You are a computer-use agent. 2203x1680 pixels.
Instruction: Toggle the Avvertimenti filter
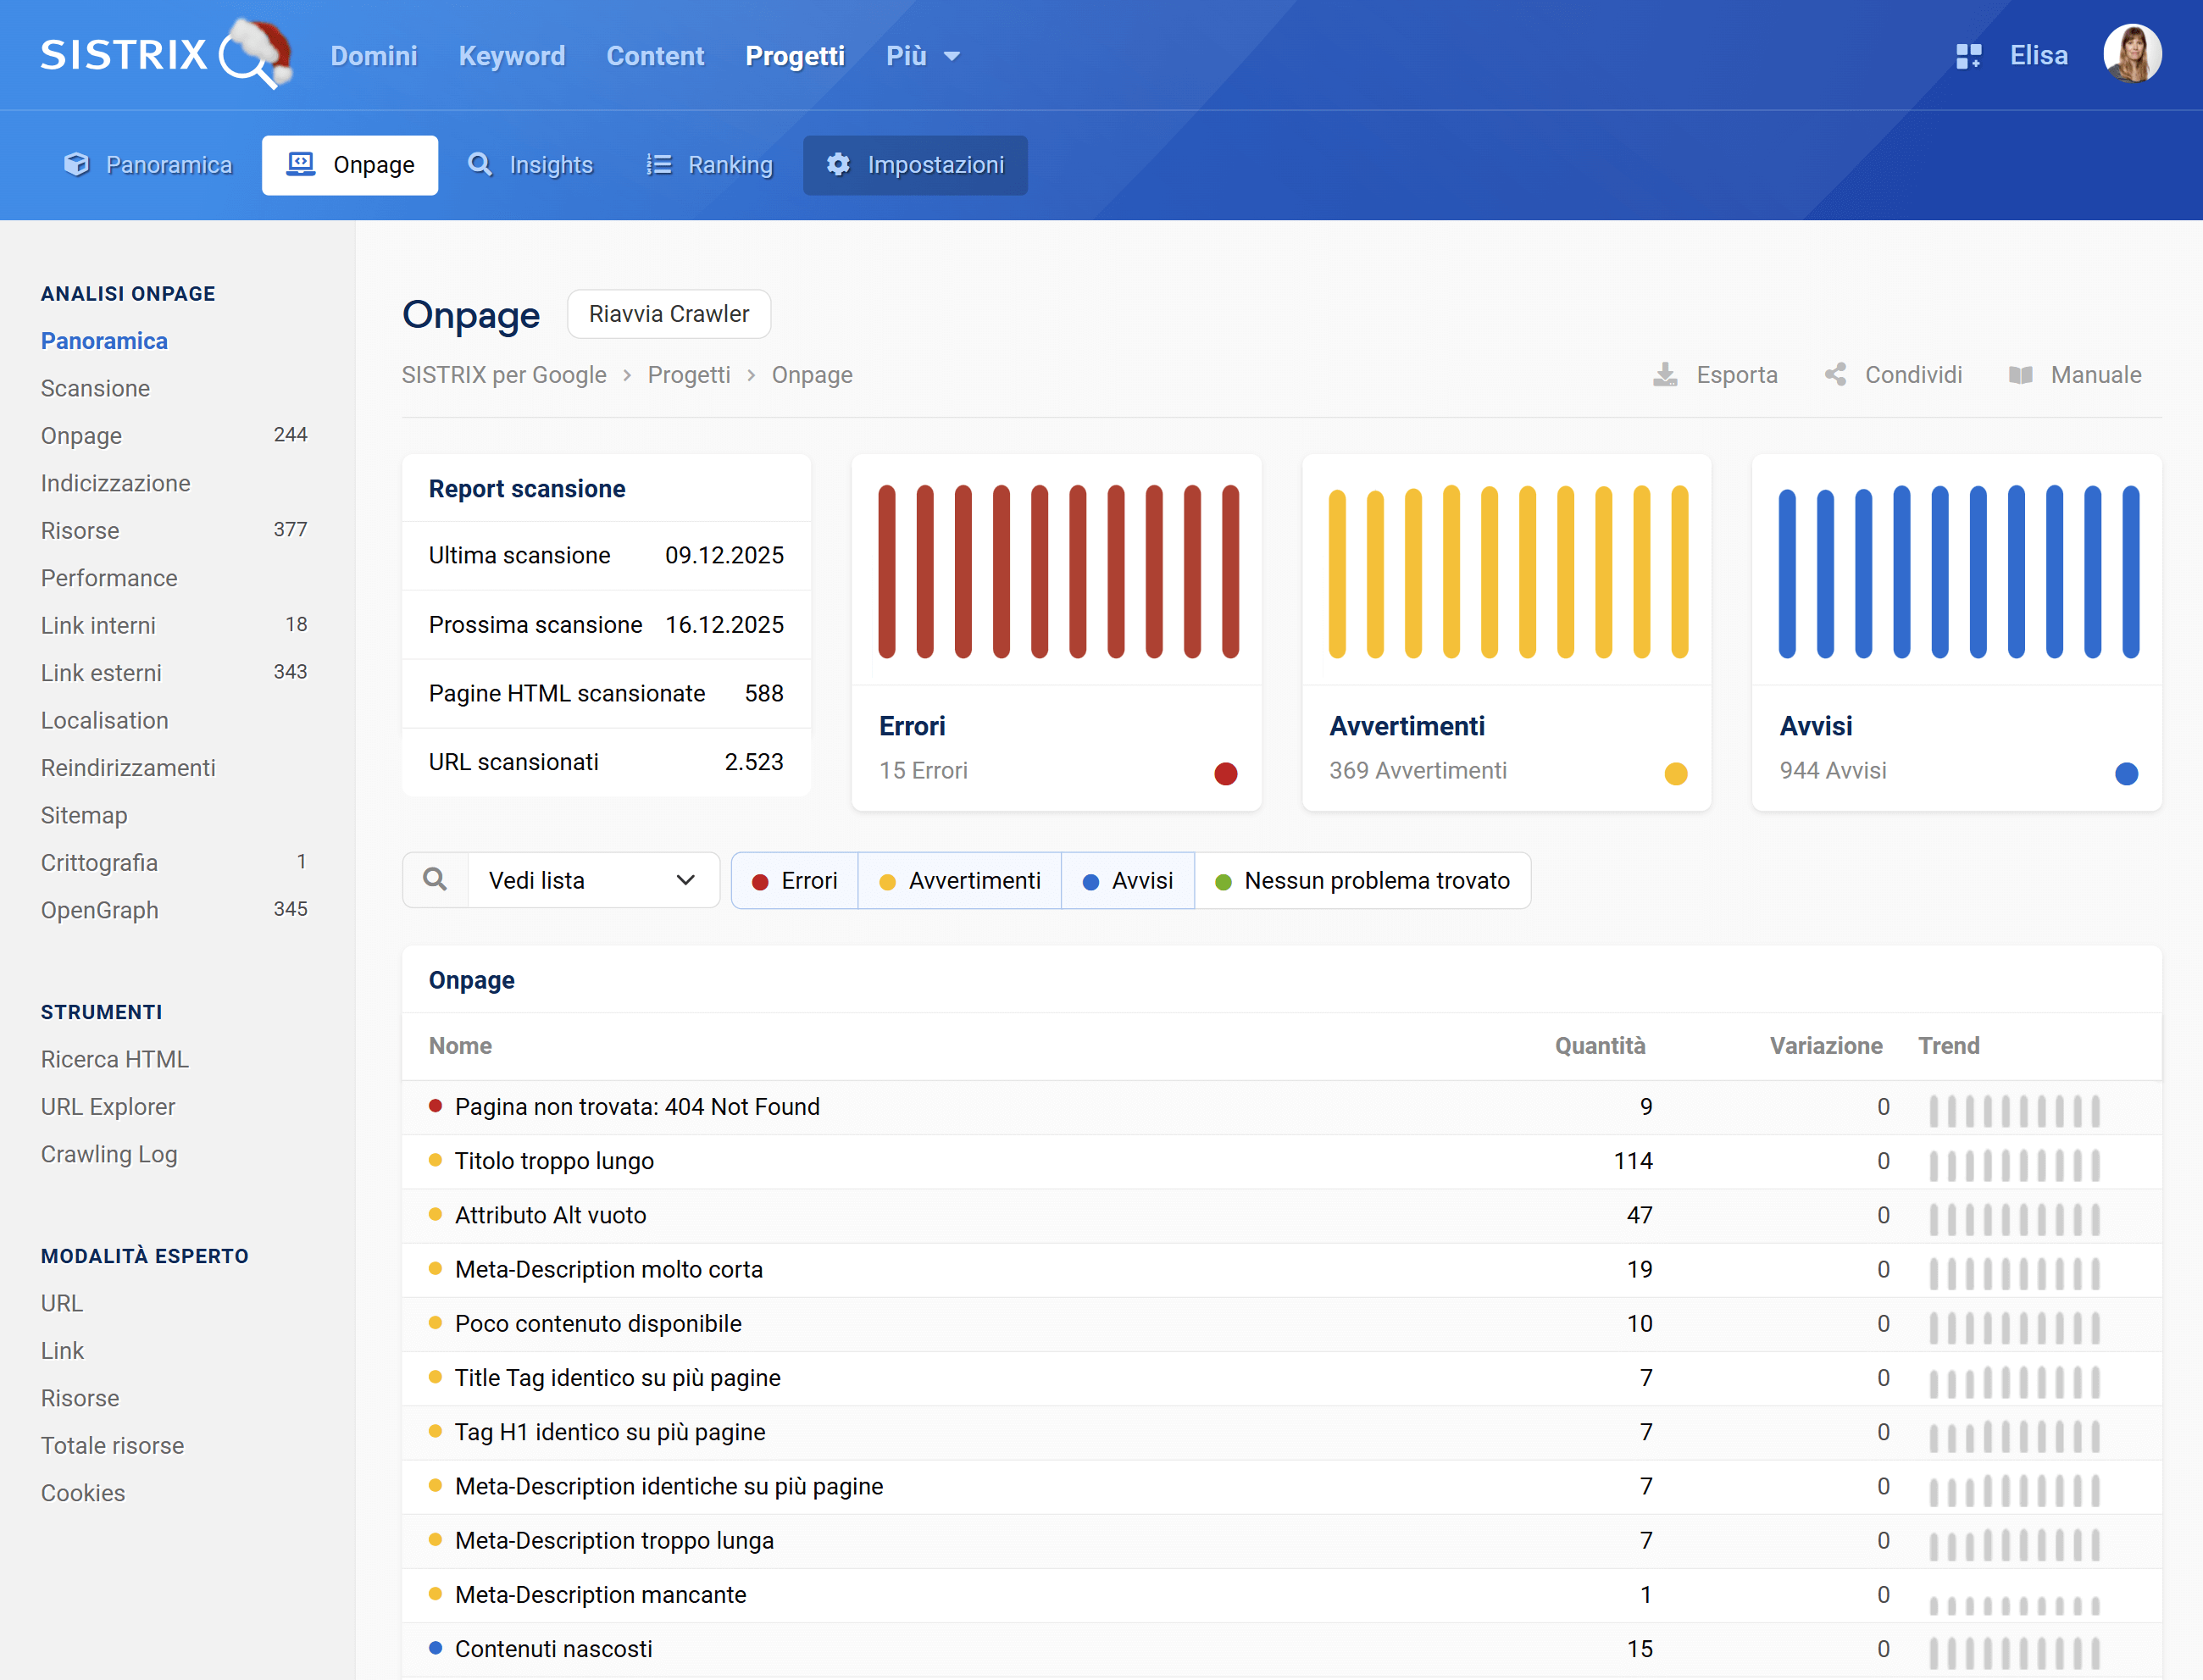click(x=959, y=880)
